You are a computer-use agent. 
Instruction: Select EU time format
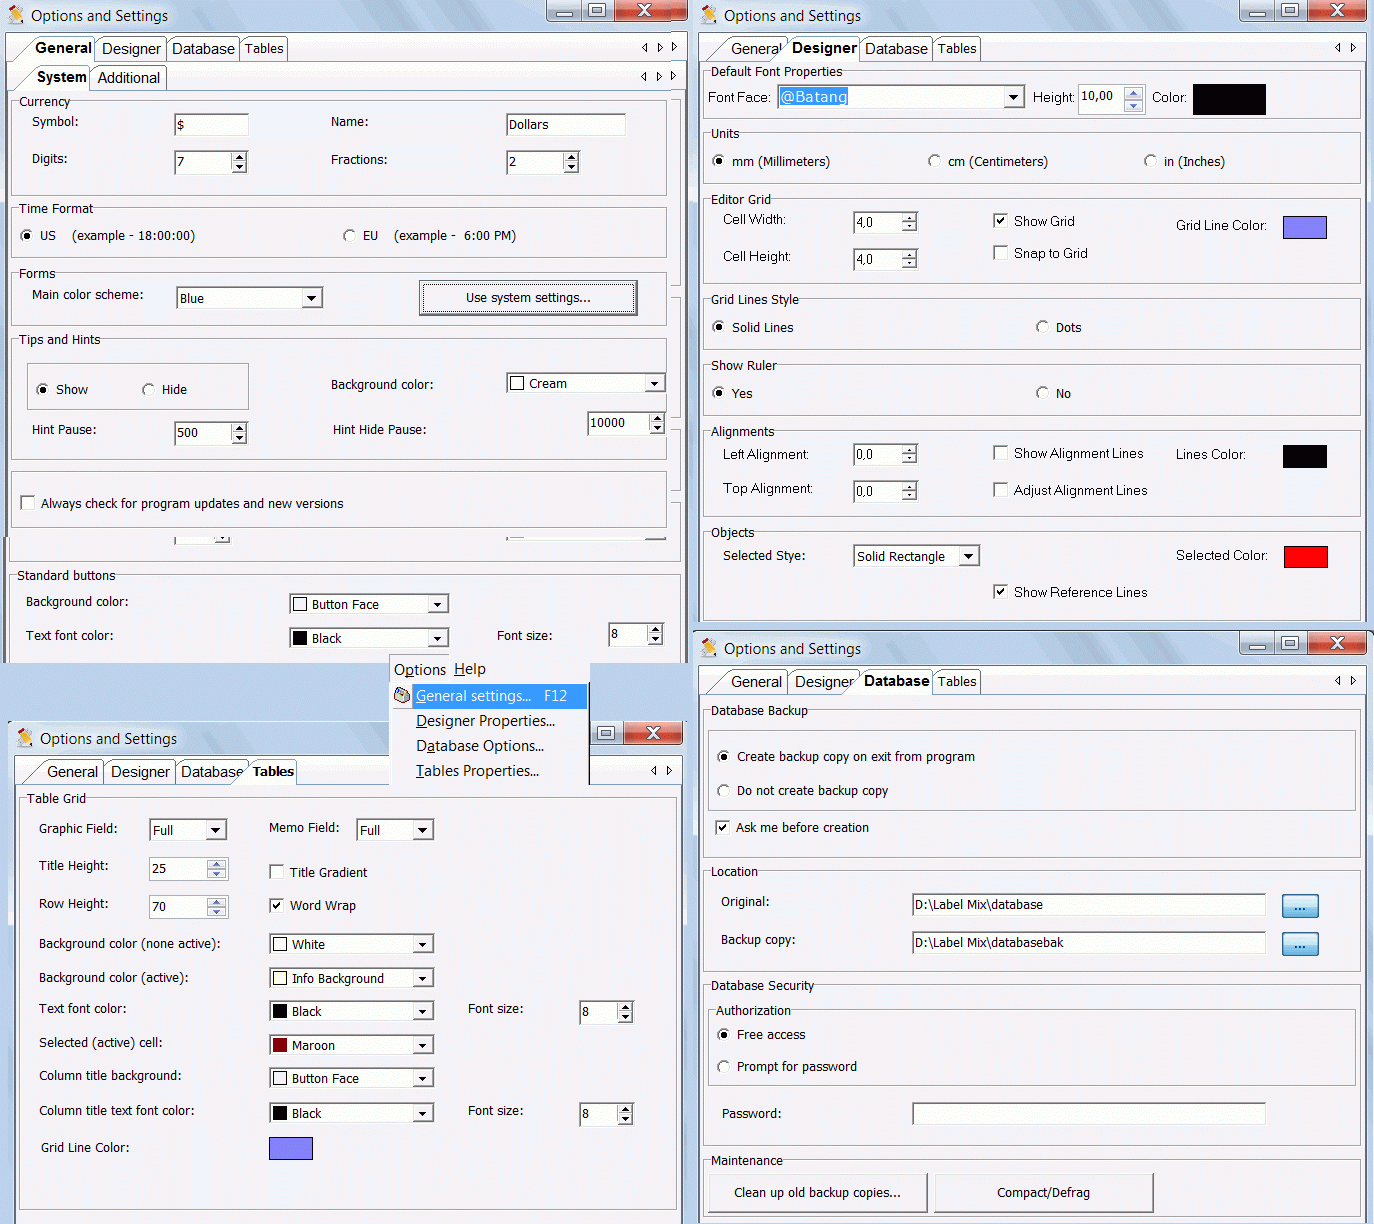[349, 236]
